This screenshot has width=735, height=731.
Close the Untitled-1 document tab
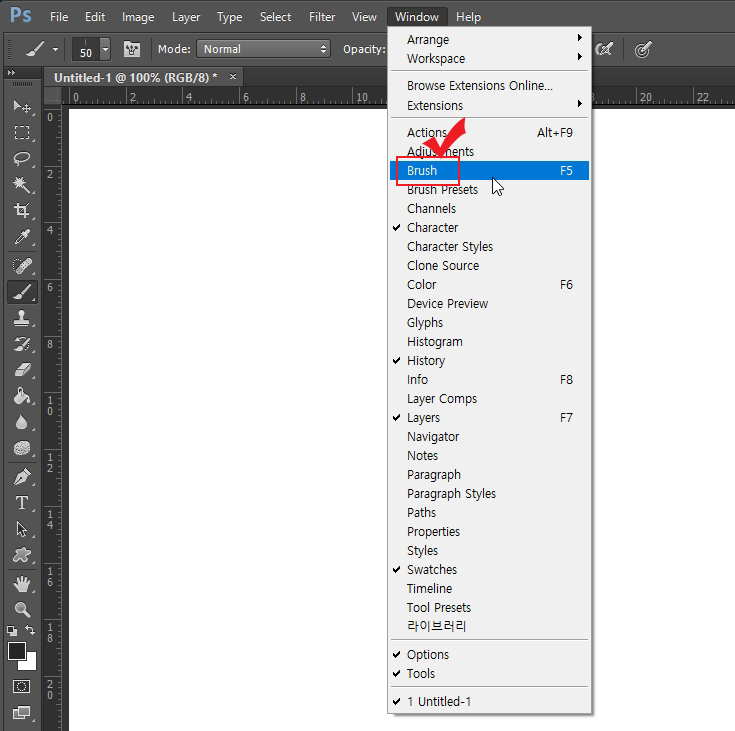click(x=233, y=76)
